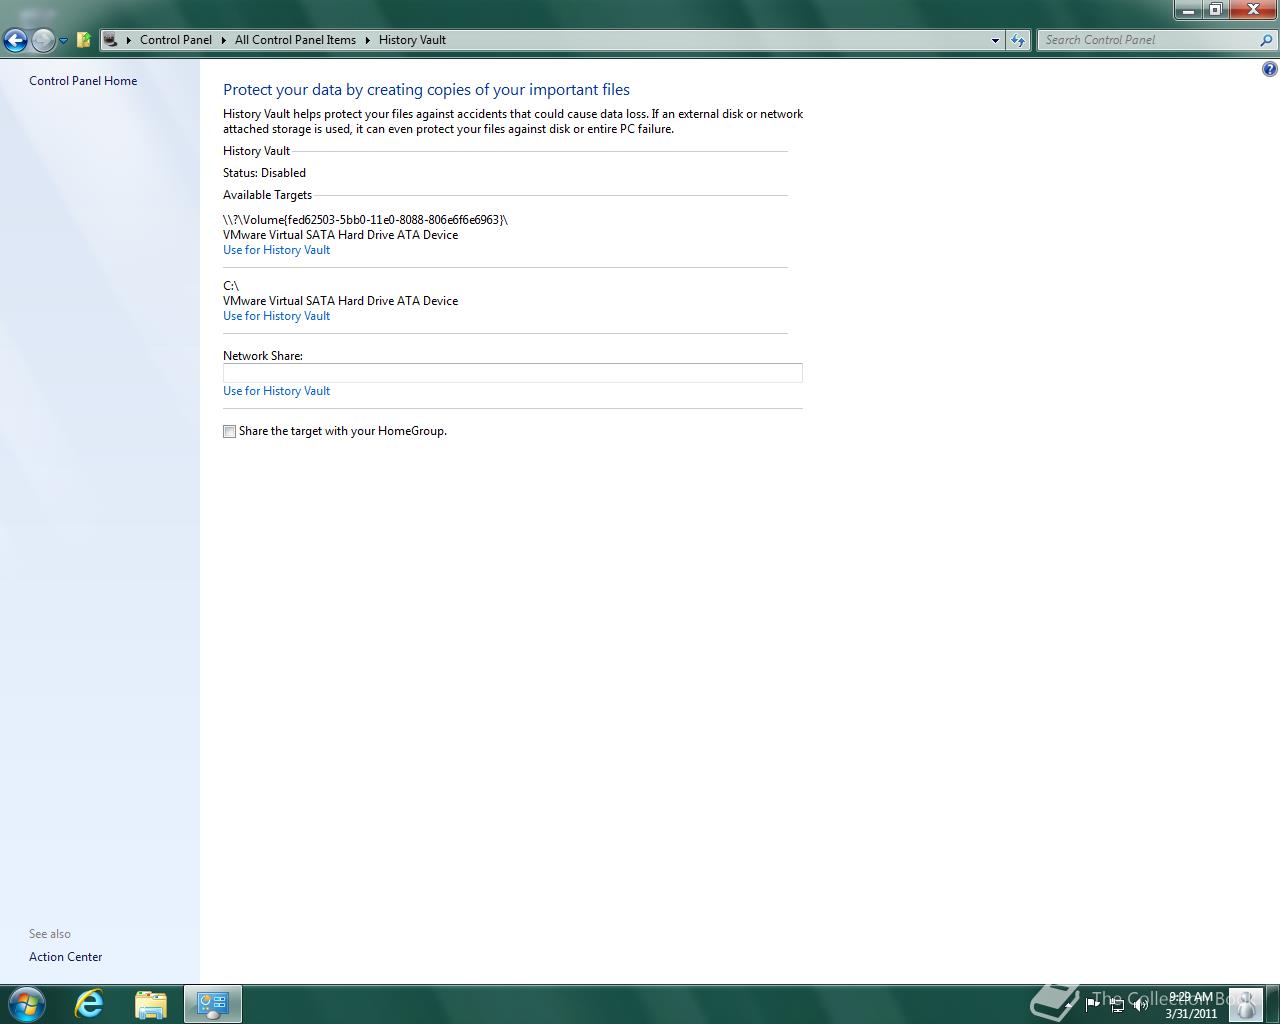Show hidden tray icons arrow

1070,1004
